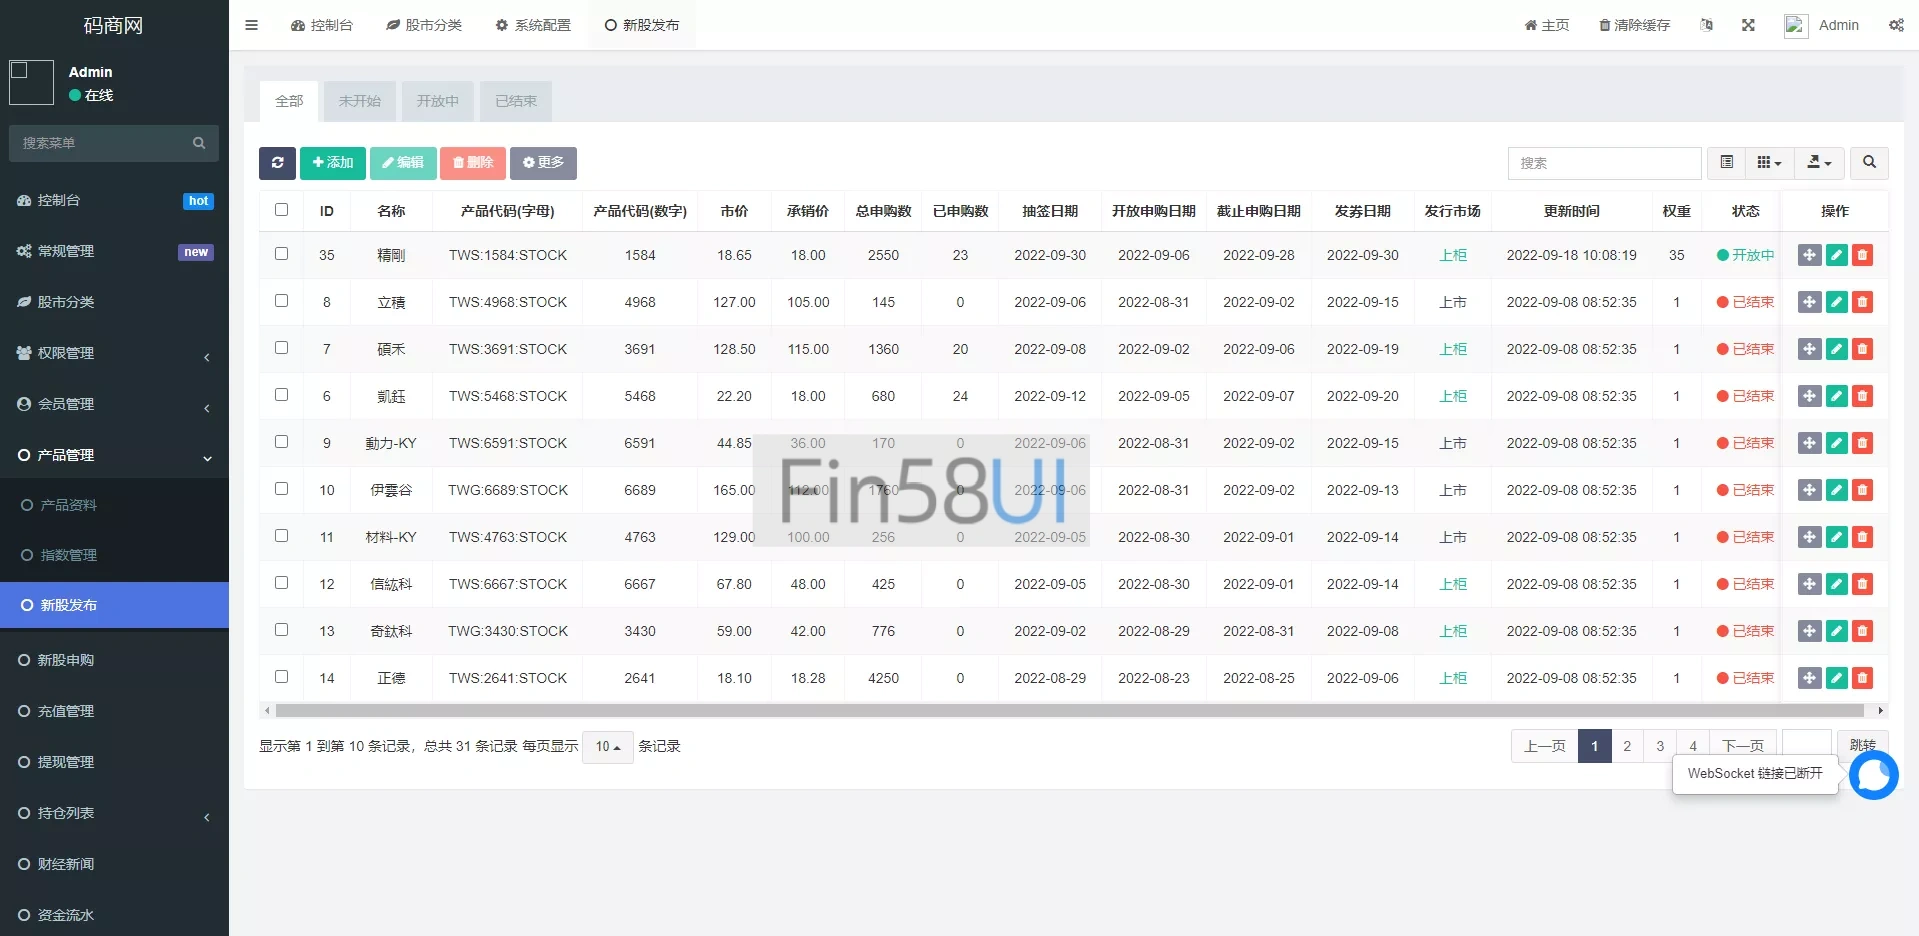Click the horizontal table scrollbar
This screenshot has height=936, width=1919.
point(1069,711)
